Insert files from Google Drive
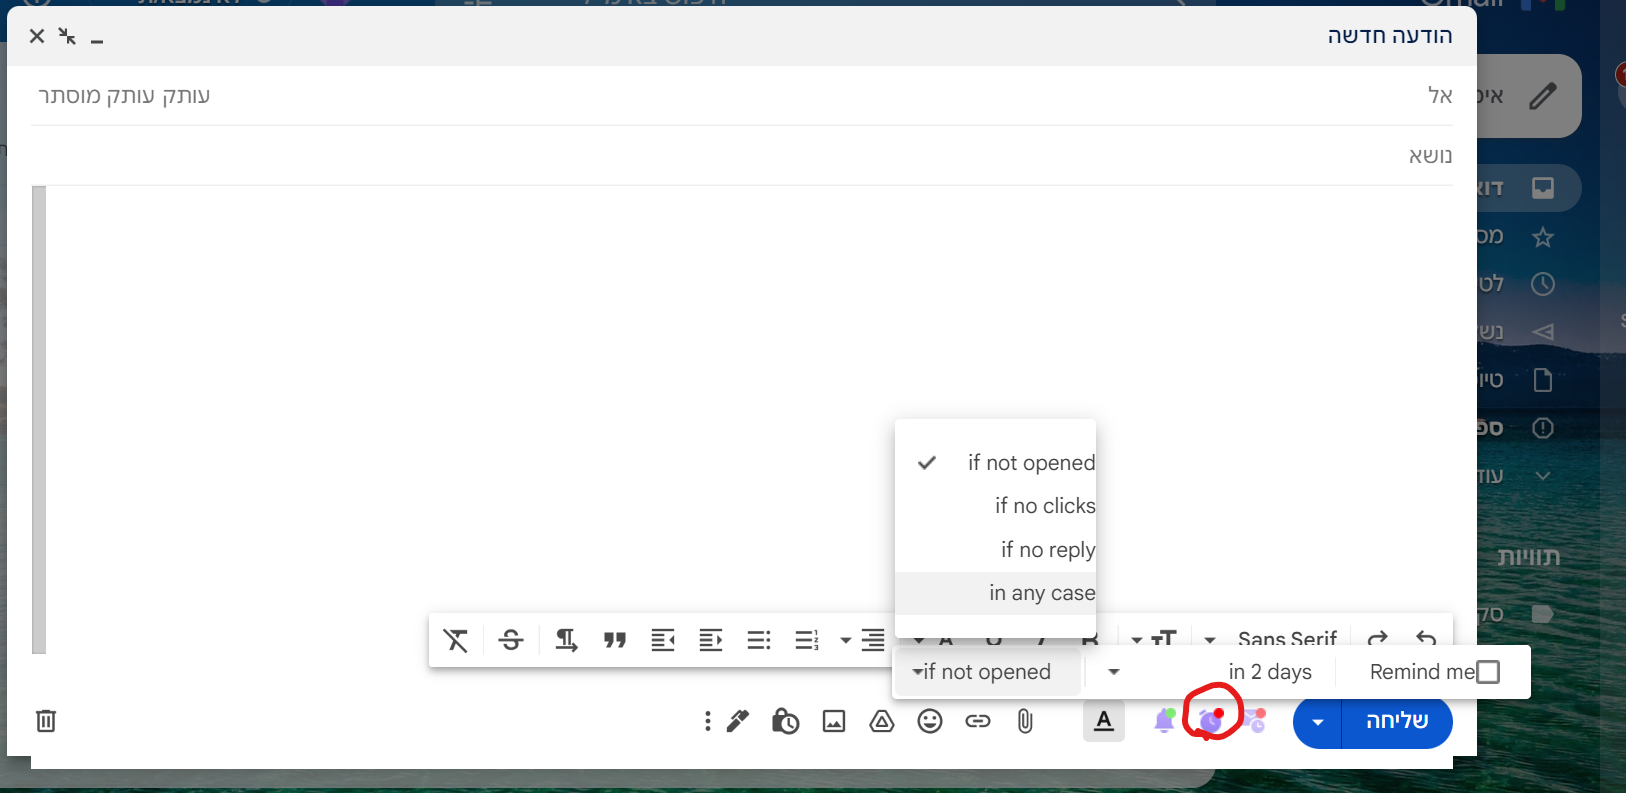 click(x=882, y=721)
